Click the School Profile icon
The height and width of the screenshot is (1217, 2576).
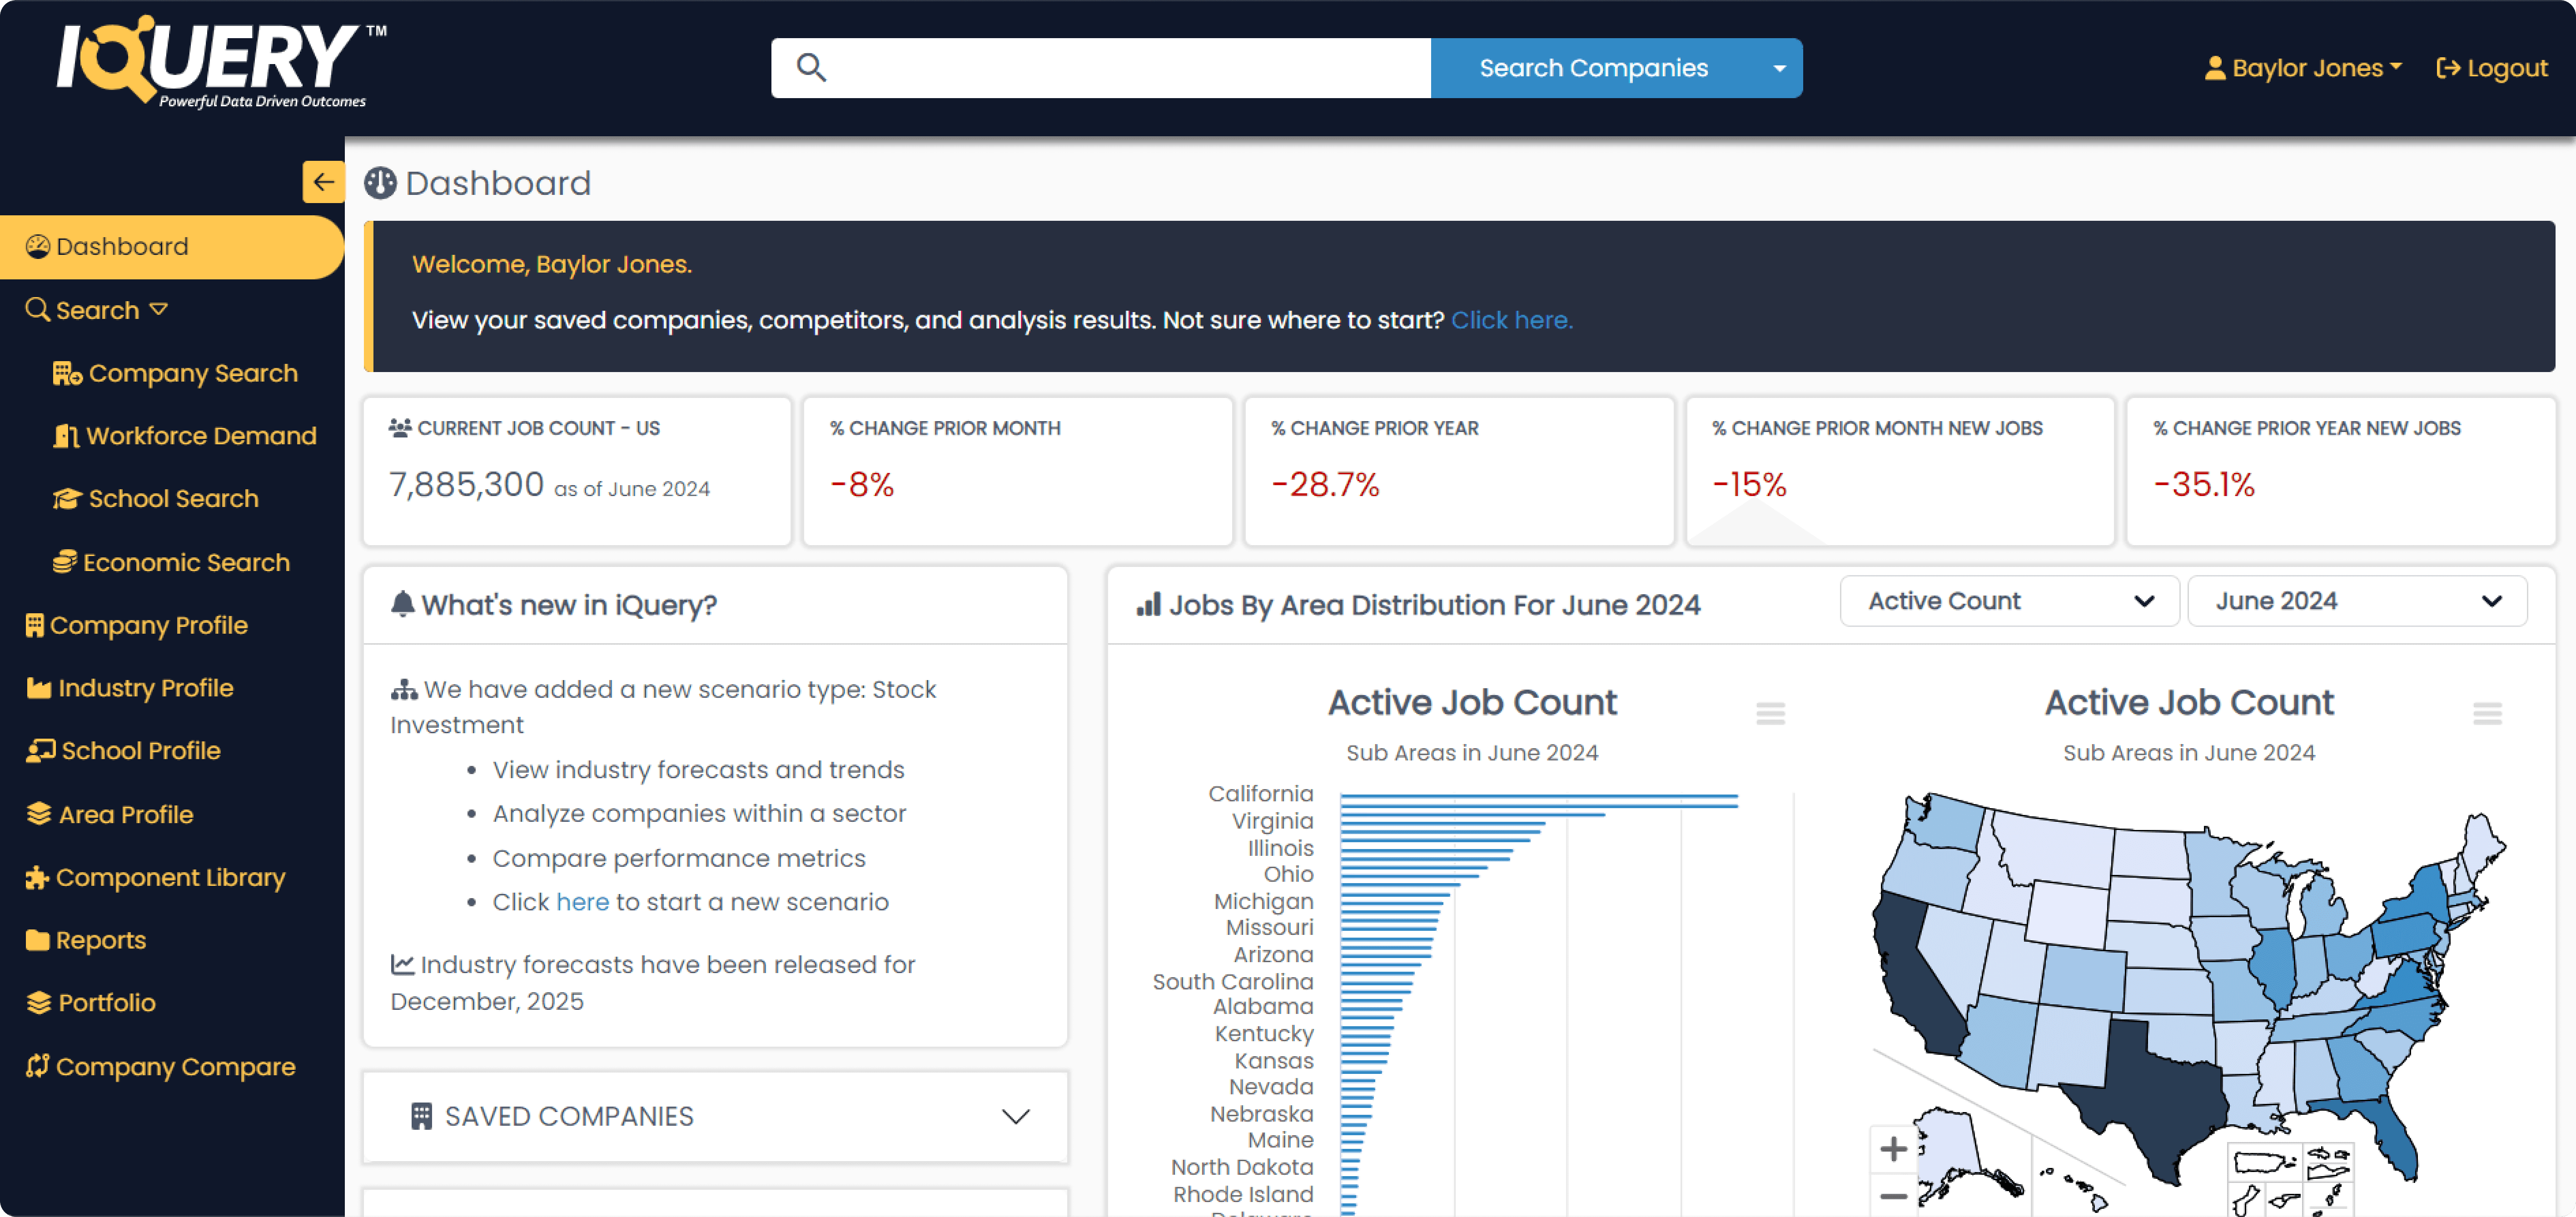[x=40, y=751]
